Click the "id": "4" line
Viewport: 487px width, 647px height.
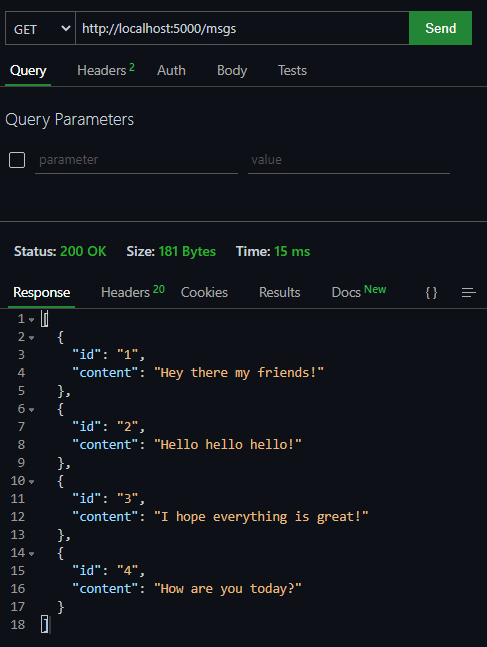[109, 571]
